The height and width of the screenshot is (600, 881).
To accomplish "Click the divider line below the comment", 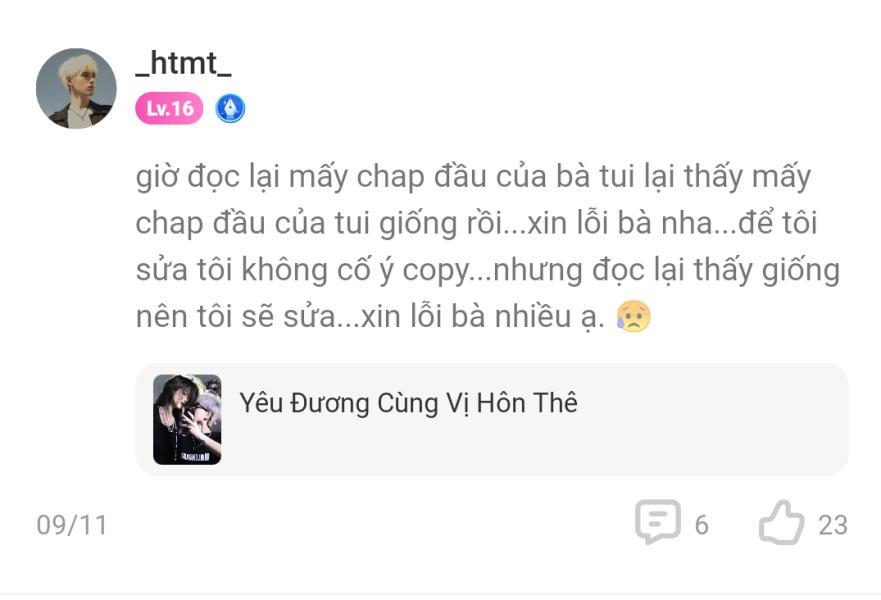I will 440,594.
